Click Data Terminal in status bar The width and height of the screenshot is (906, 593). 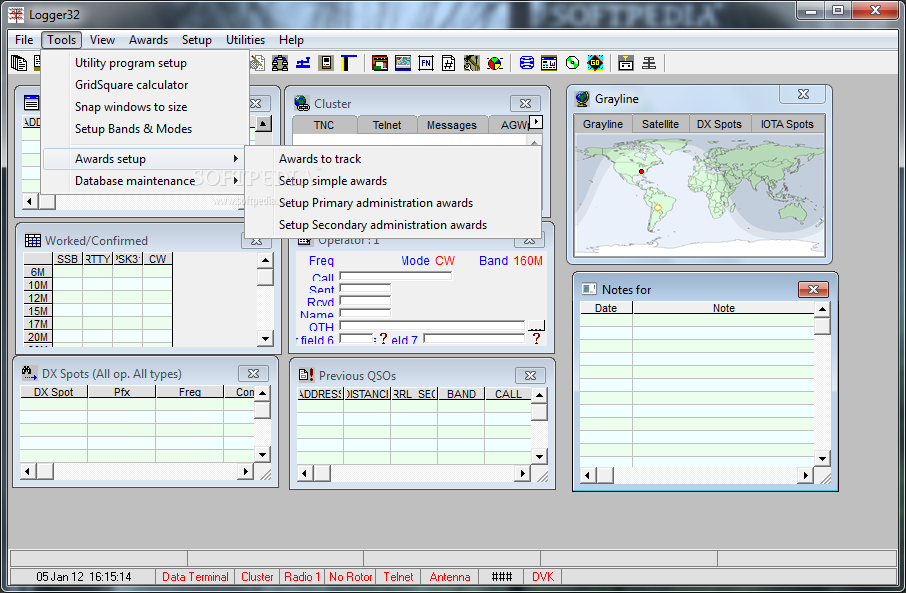pos(195,576)
